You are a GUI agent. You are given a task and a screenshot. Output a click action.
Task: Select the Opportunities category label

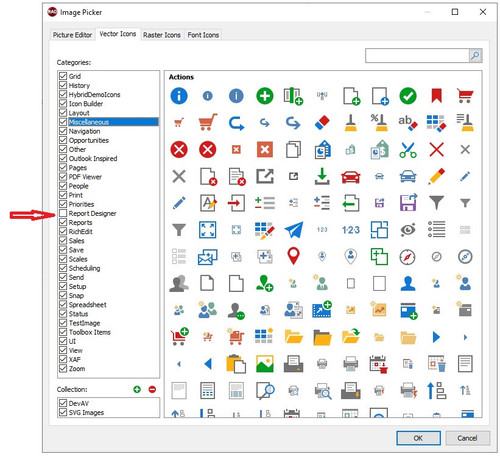click(x=89, y=140)
